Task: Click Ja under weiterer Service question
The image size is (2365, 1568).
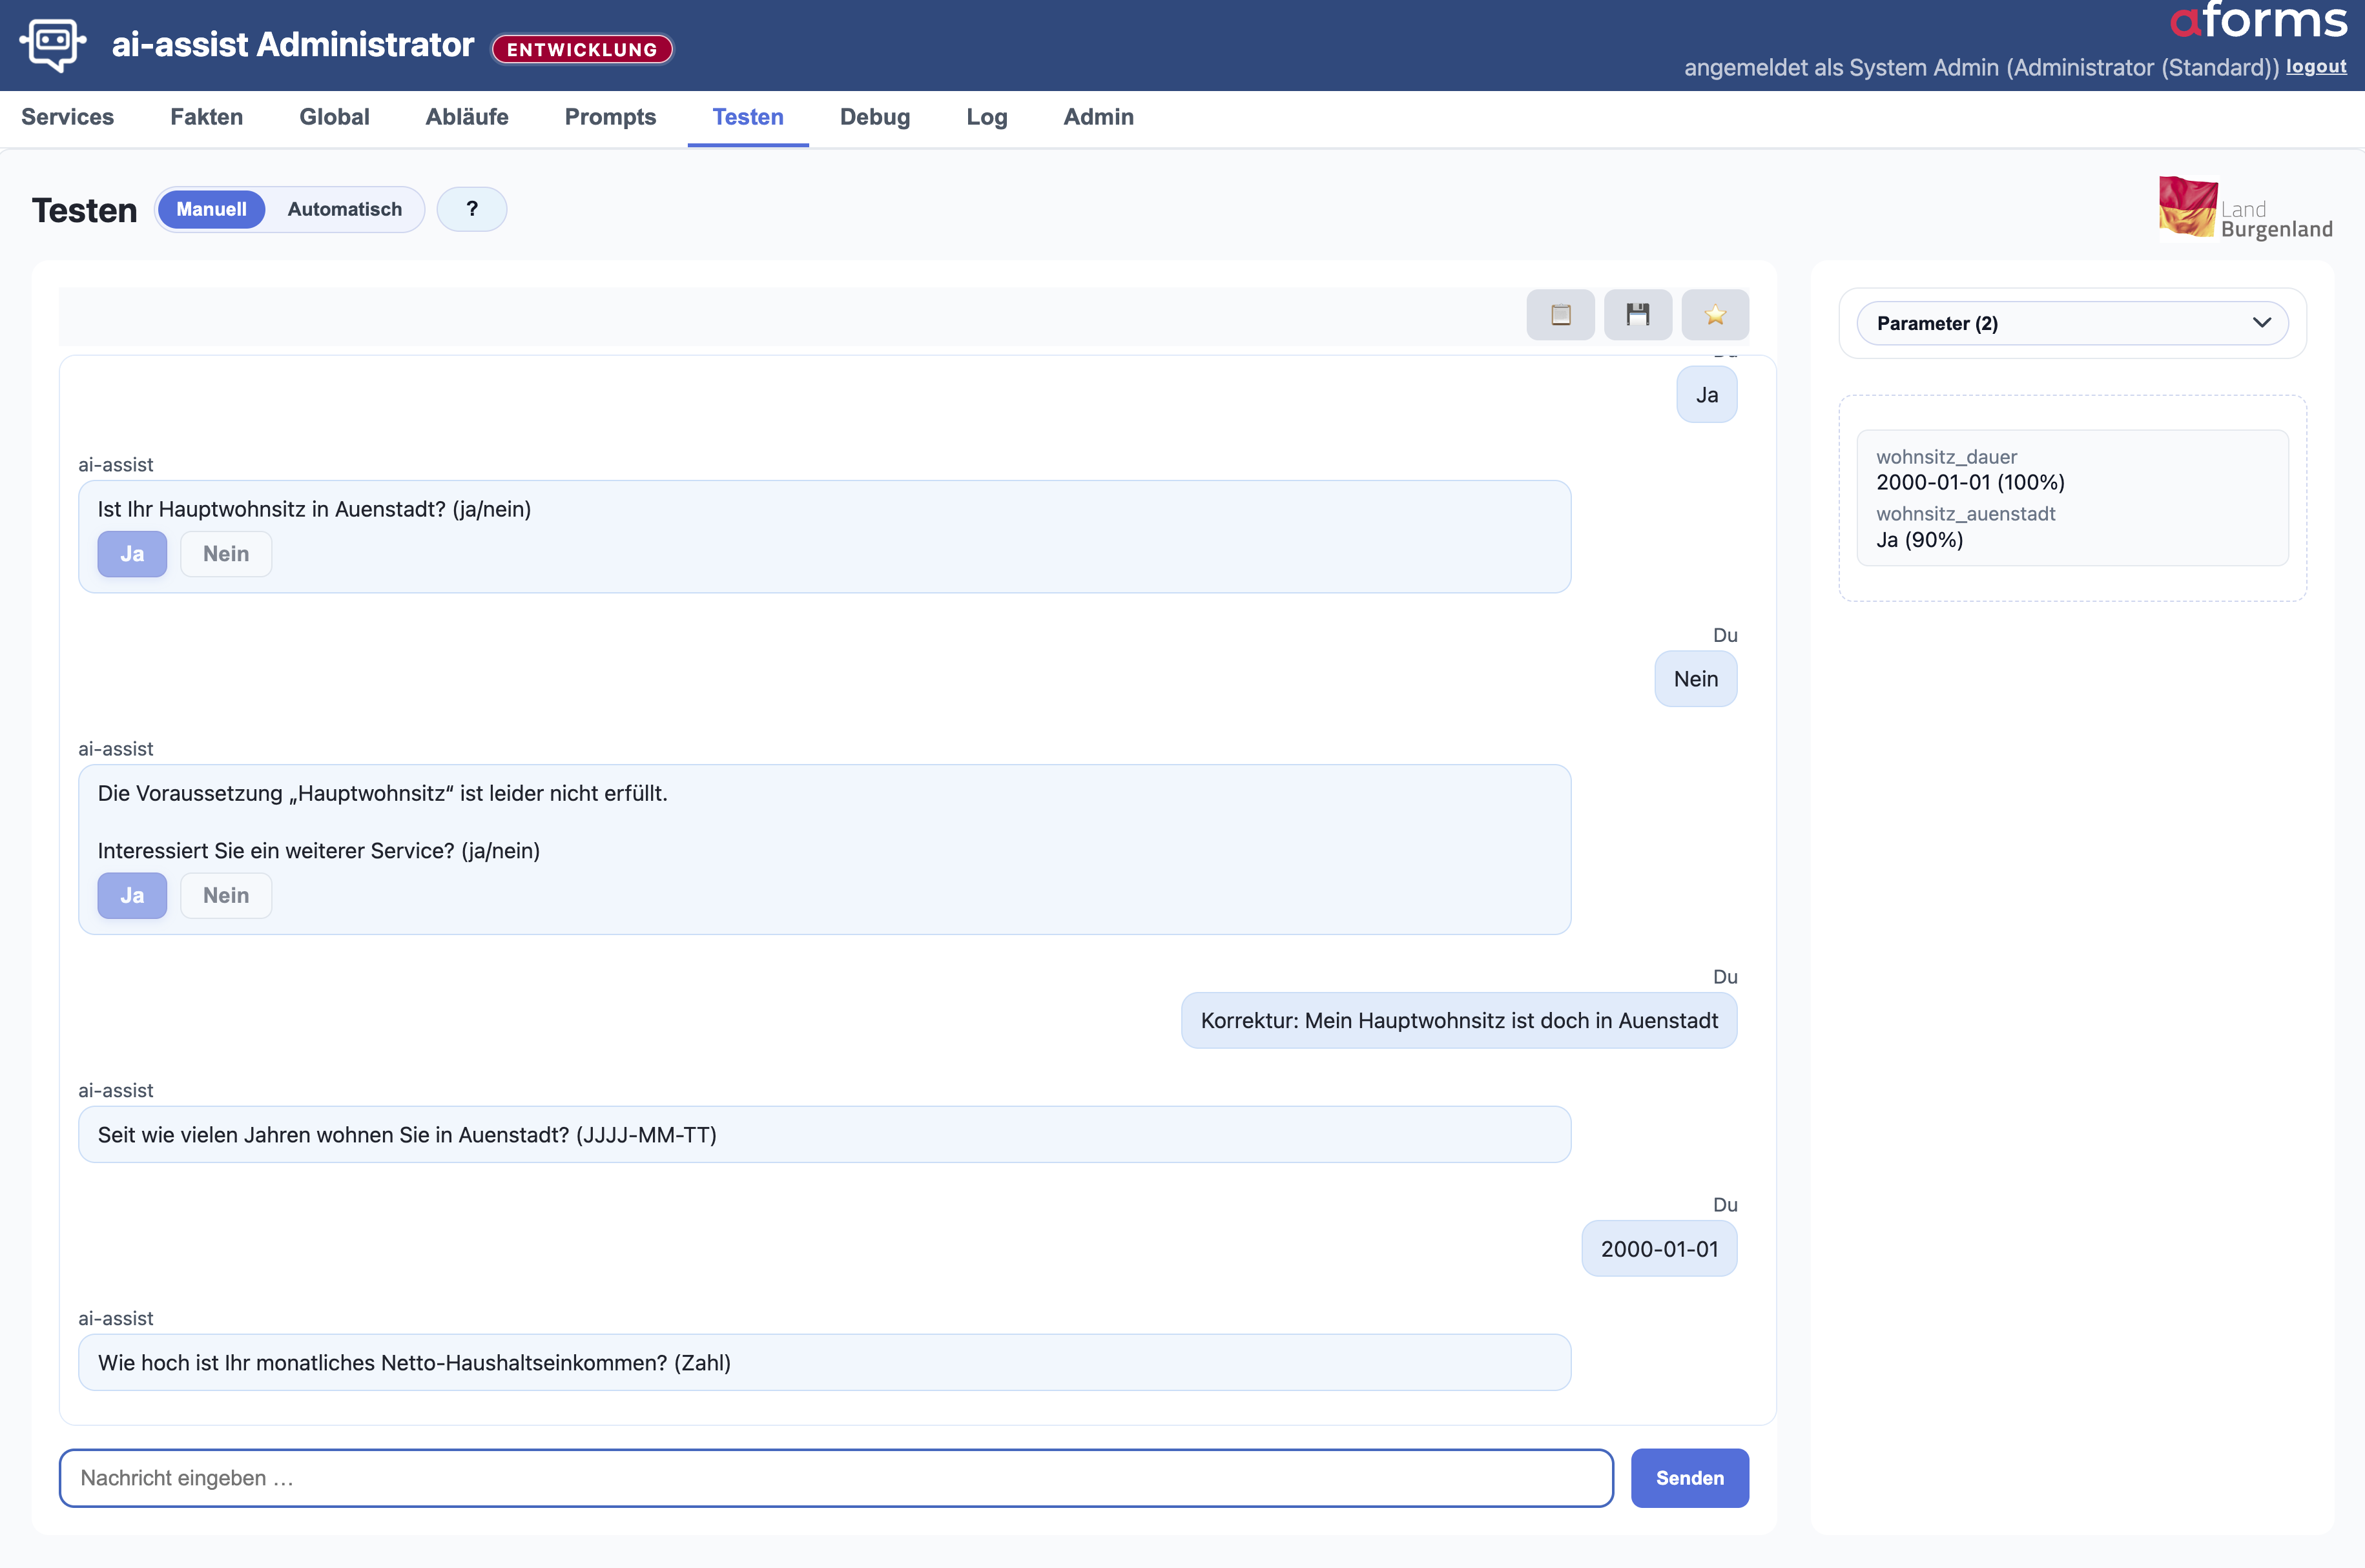Action: click(x=132, y=895)
